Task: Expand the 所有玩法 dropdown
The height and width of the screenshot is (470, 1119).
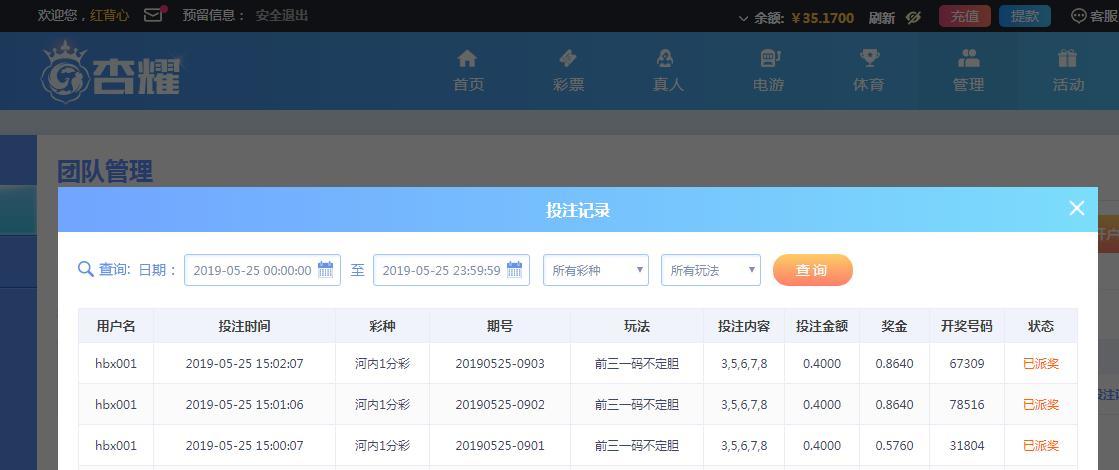Action: (711, 270)
